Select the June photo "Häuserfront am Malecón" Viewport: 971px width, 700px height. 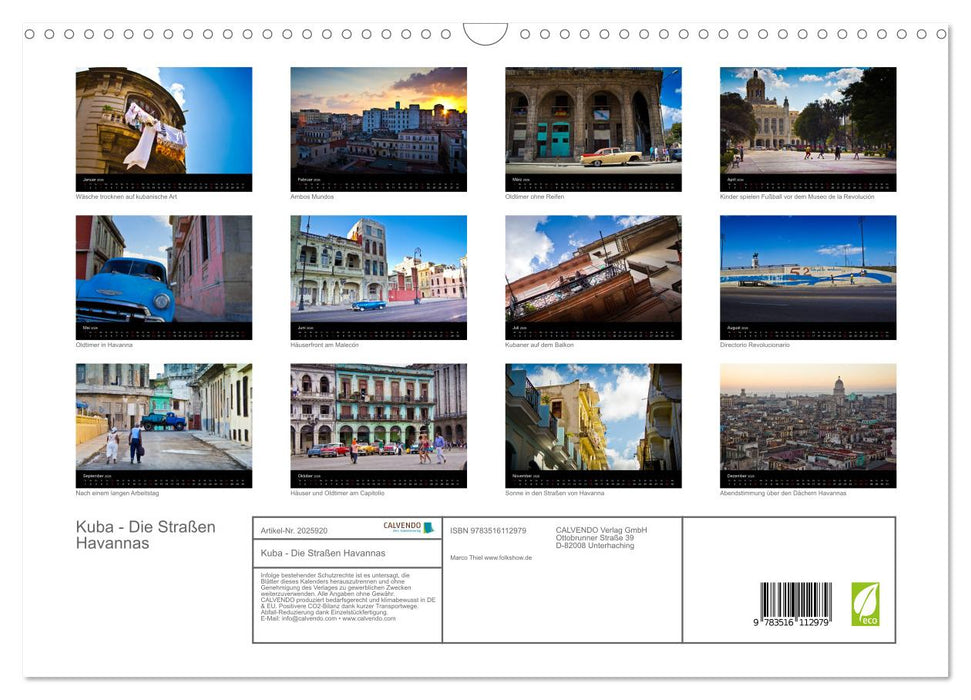click(x=378, y=275)
